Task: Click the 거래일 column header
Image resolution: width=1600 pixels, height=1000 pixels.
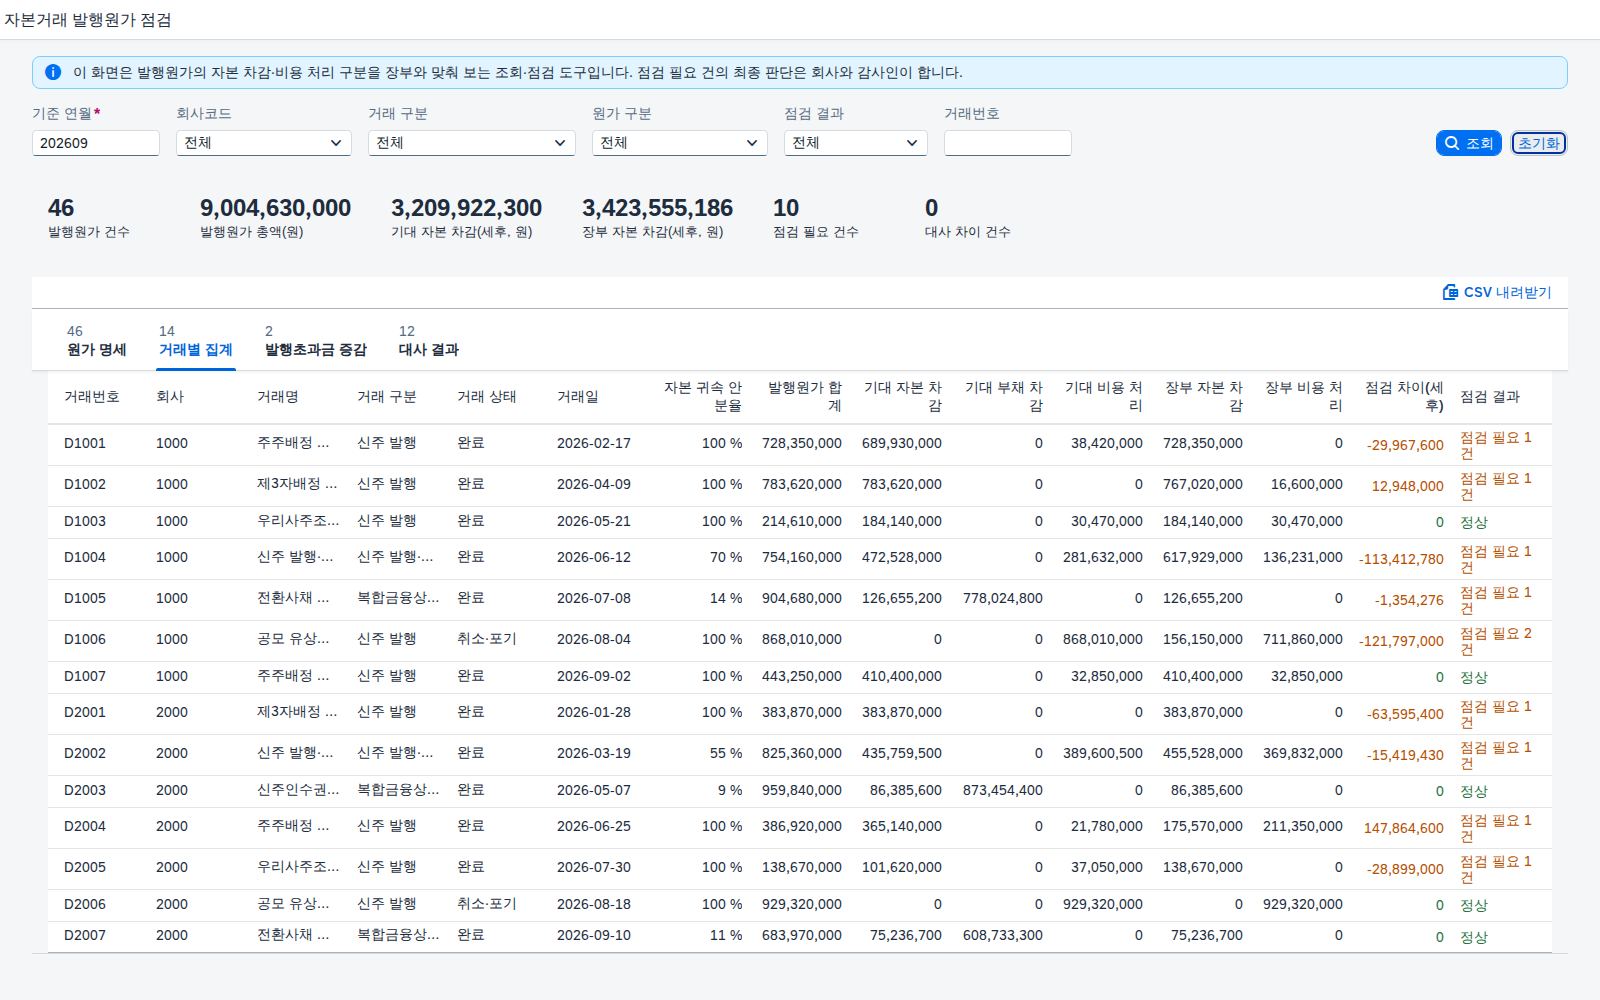Action: 578,397
